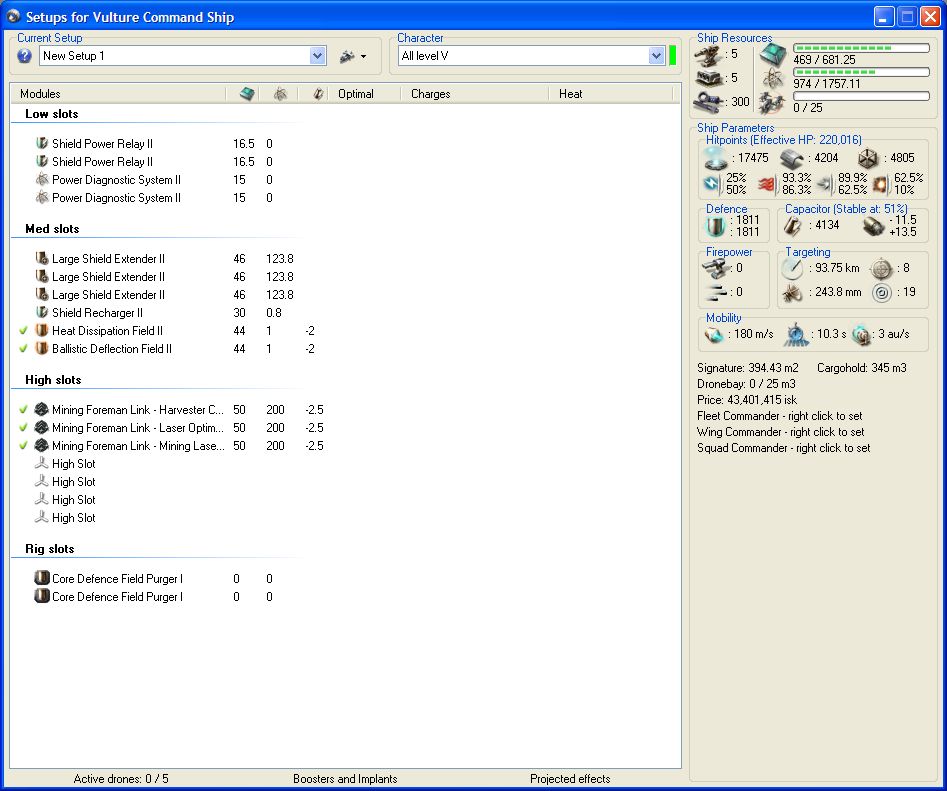The width and height of the screenshot is (947, 791).
Task: Click the Charges column header
Action: (x=431, y=94)
